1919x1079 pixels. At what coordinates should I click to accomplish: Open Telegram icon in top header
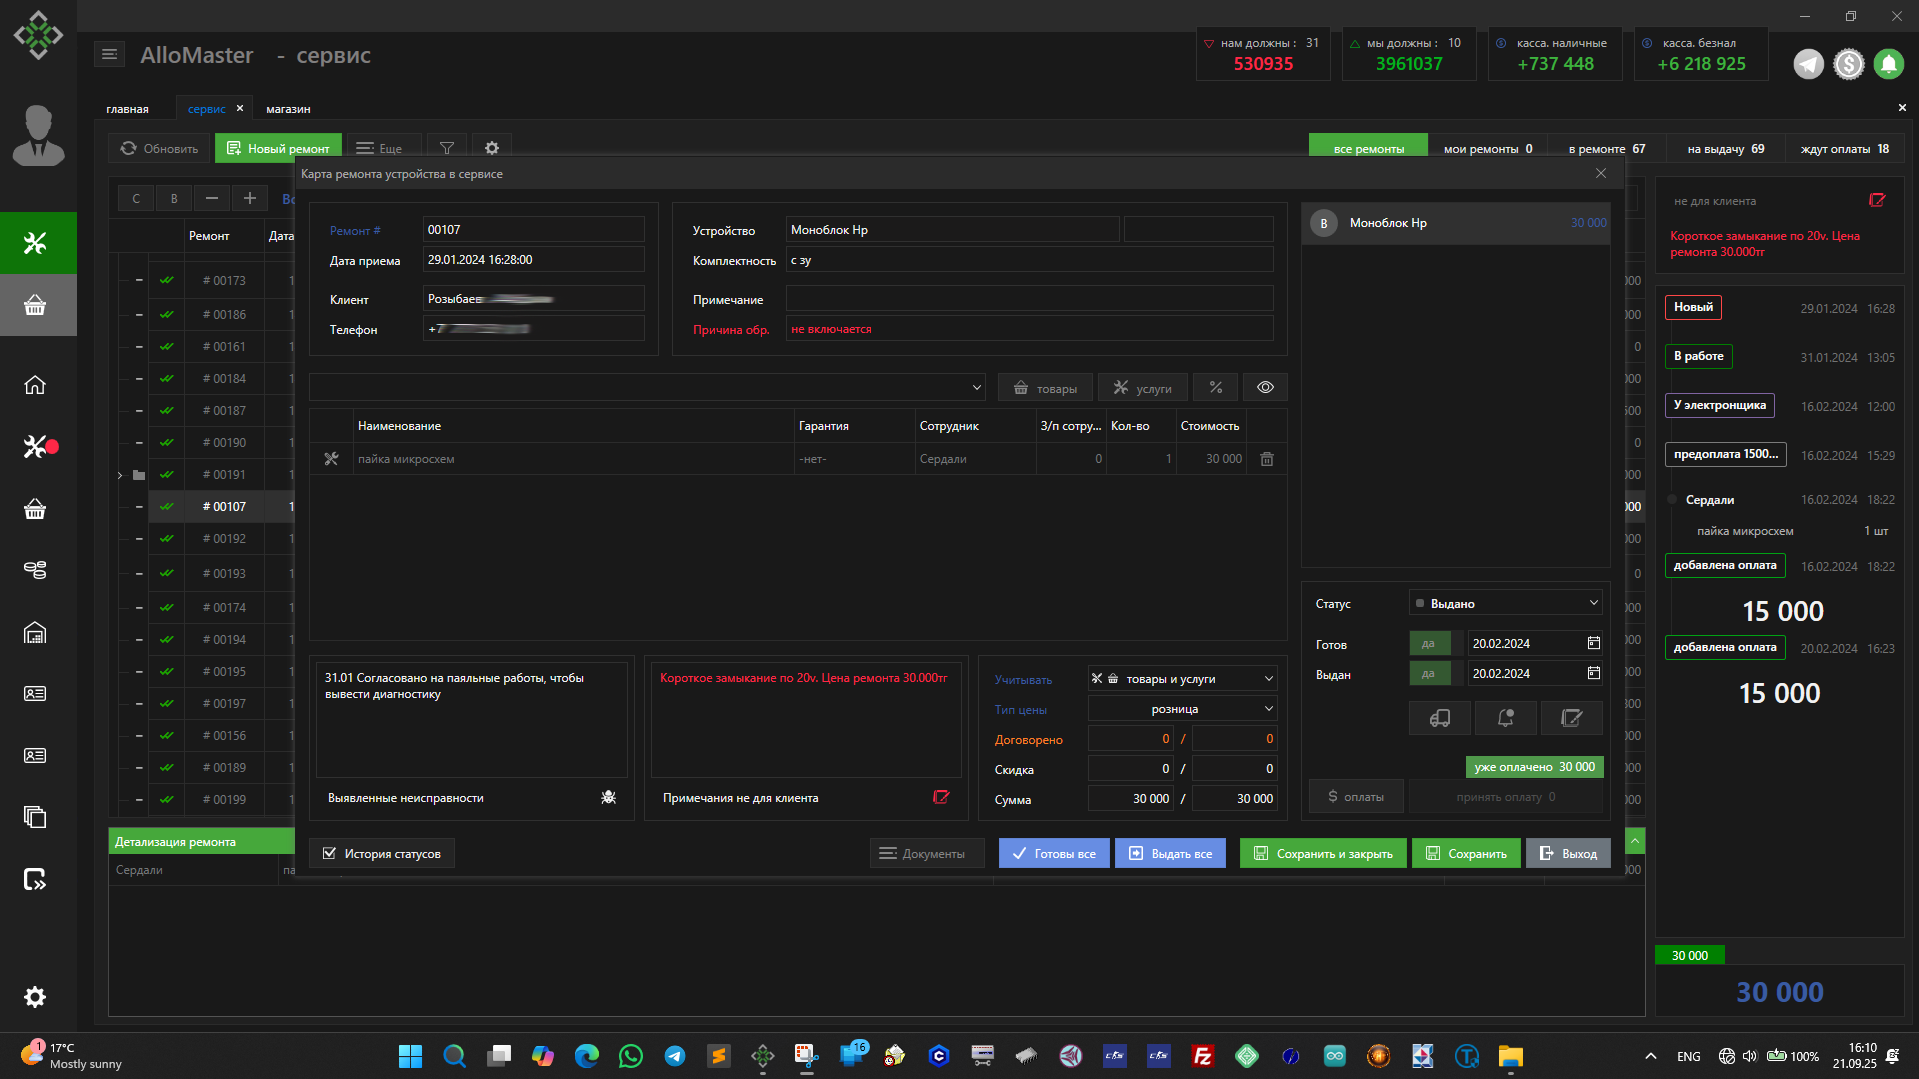pos(1807,64)
